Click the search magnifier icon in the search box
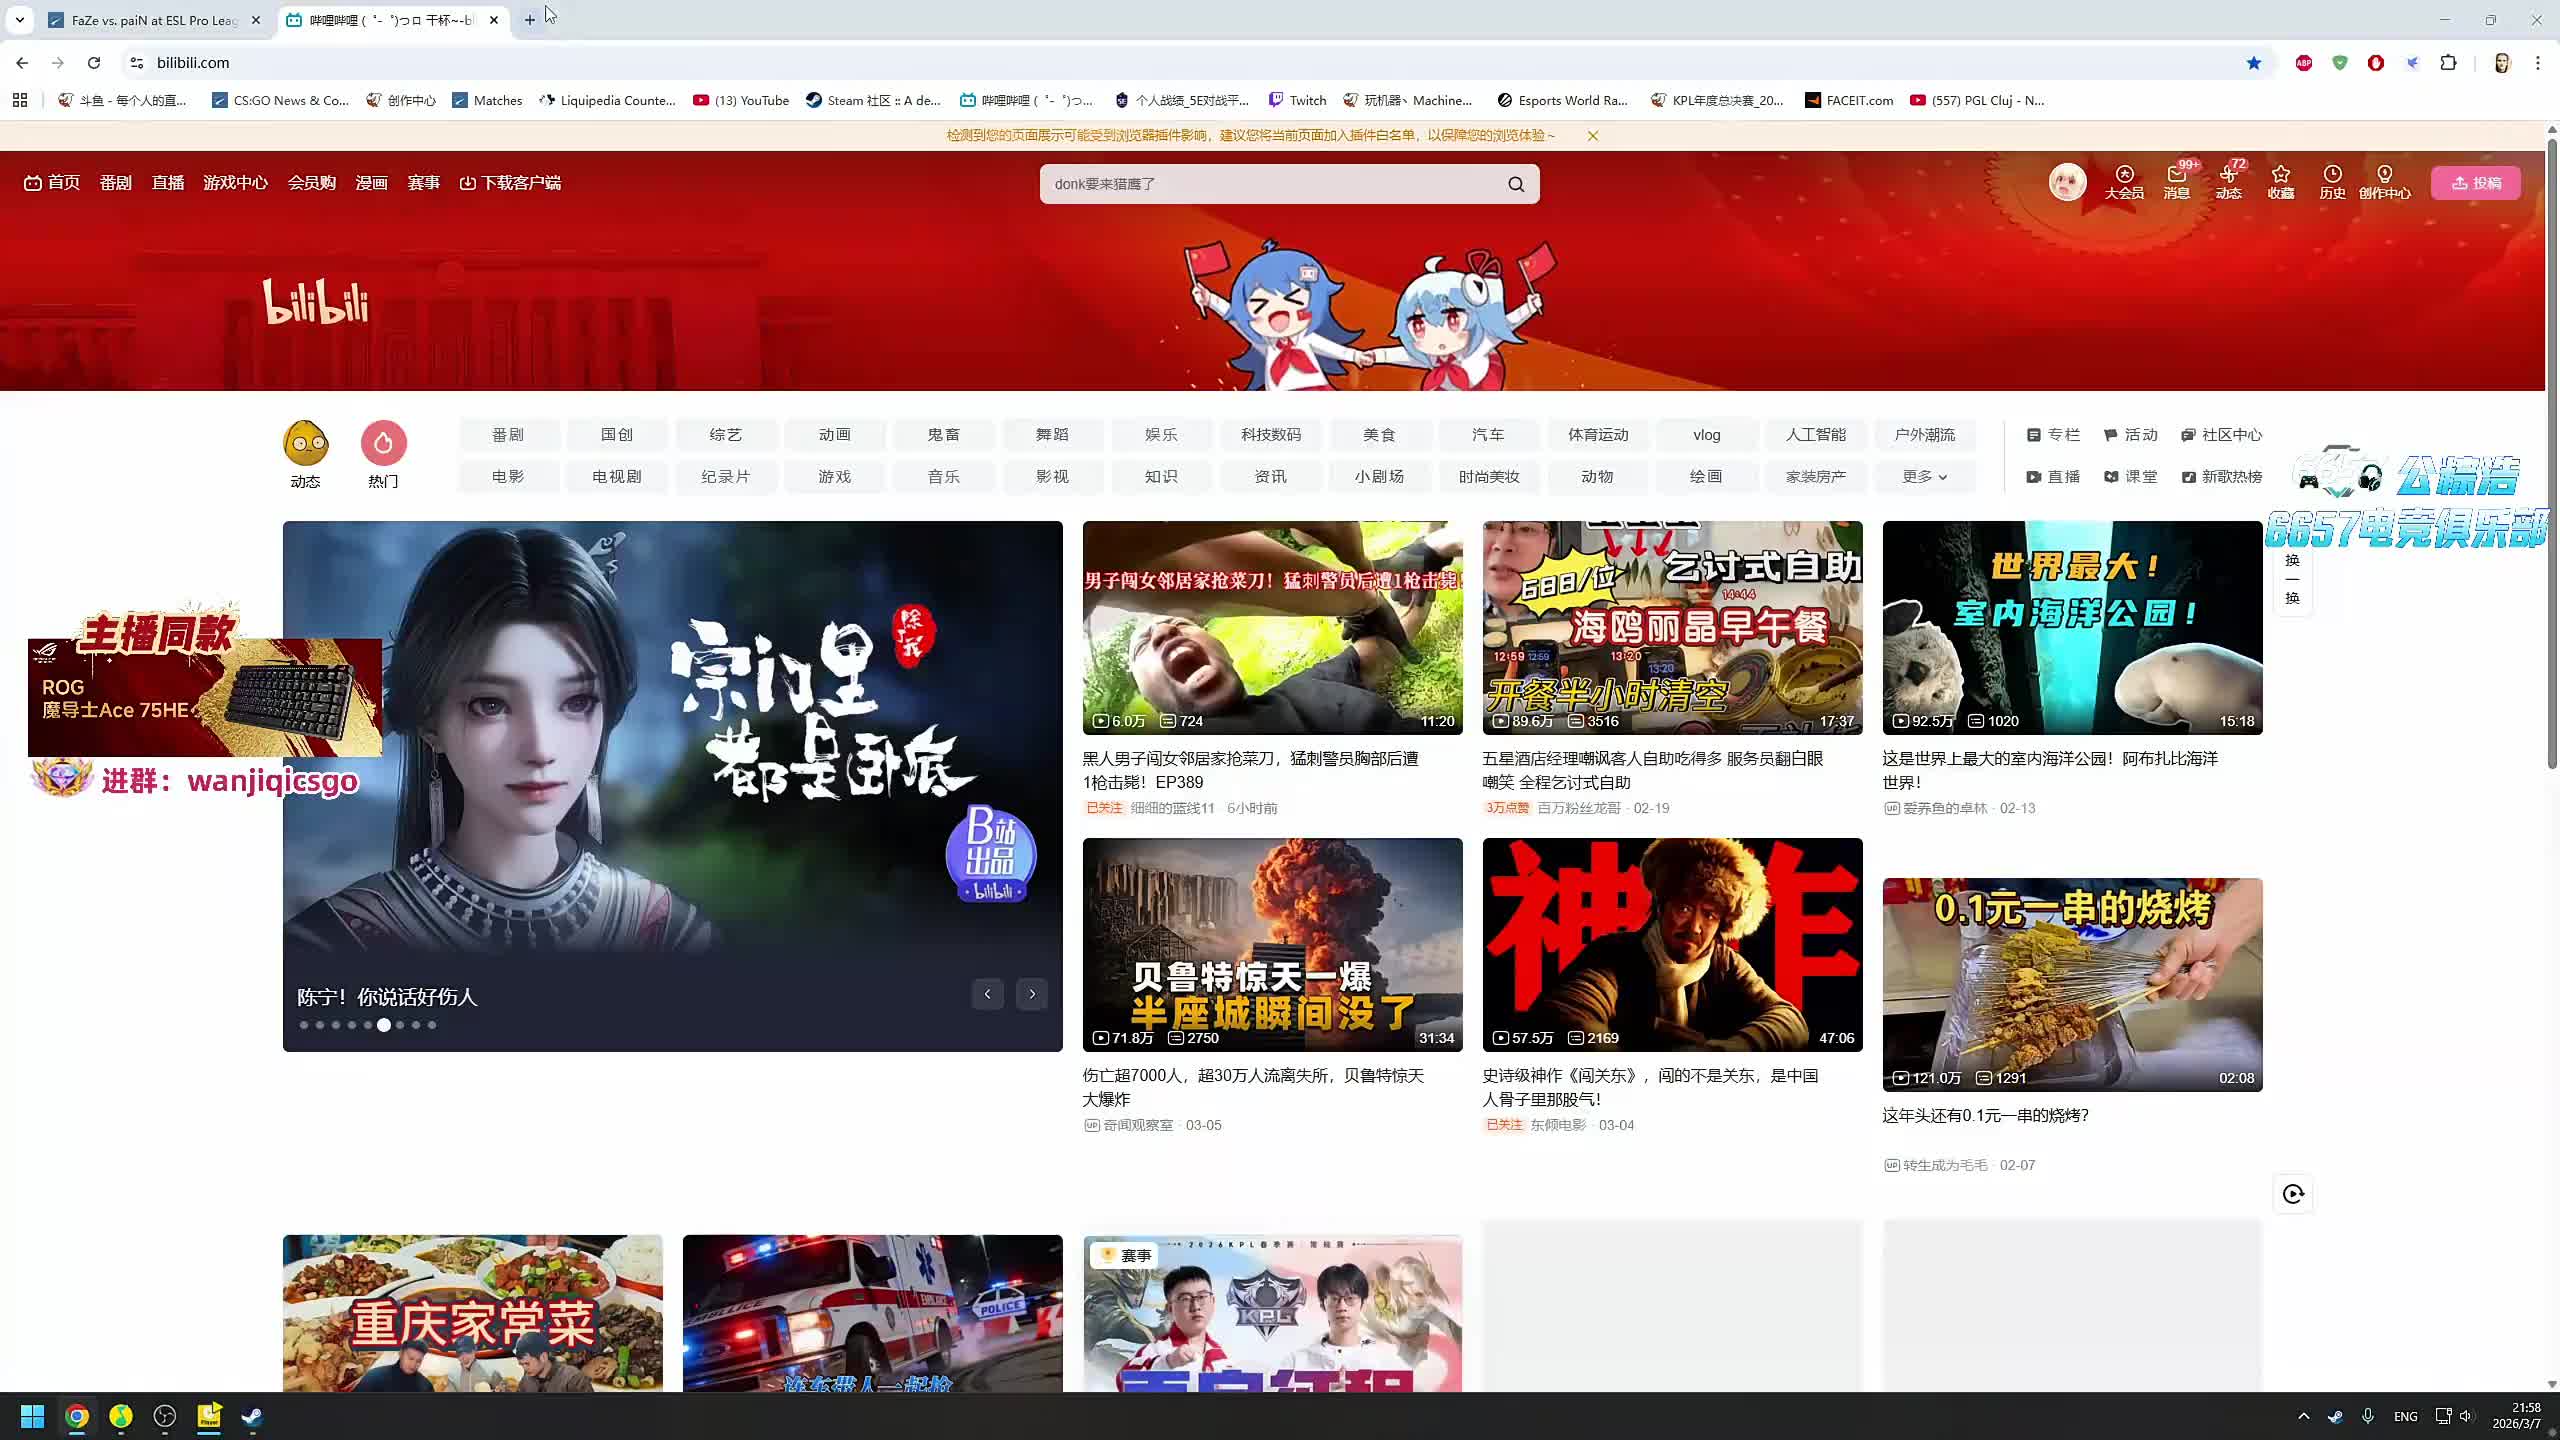Image resolution: width=2560 pixels, height=1440 pixels. pyautogui.click(x=1516, y=184)
